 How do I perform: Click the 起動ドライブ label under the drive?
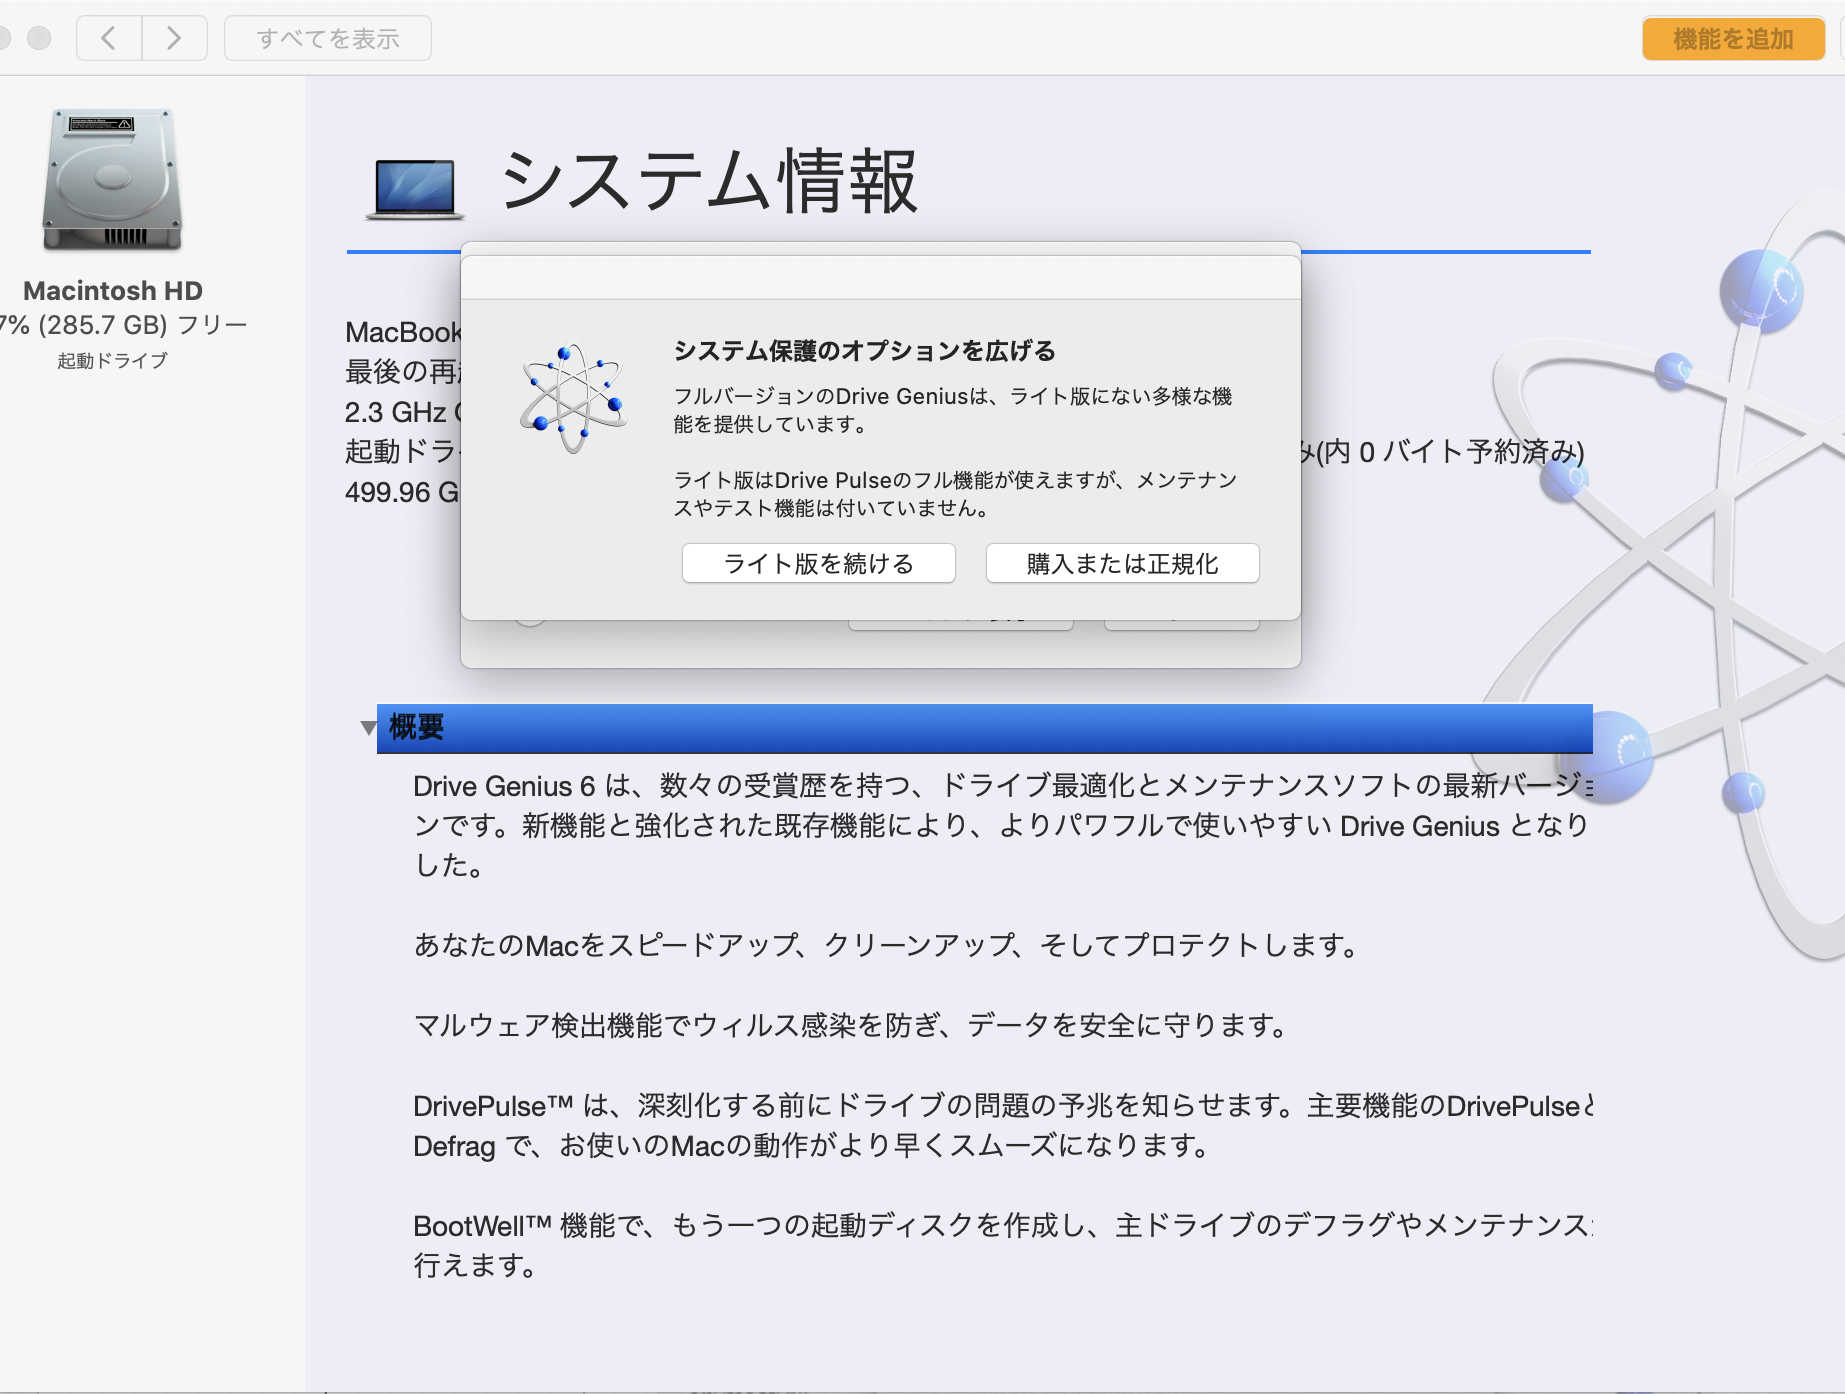coord(112,361)
